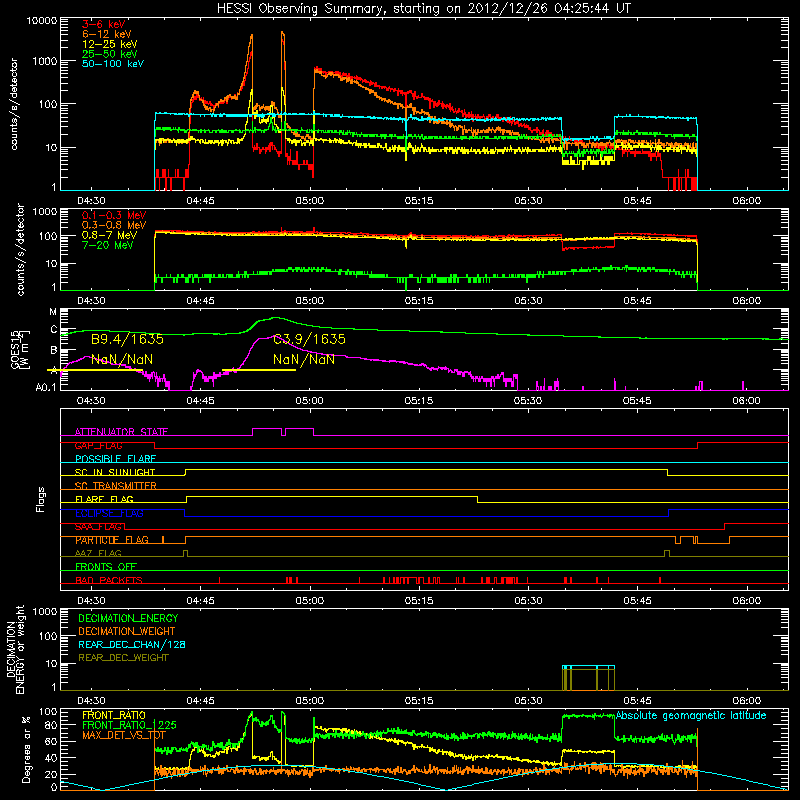Click the 0.3-0.8 MeV legend label
Screen dimensions: 800x800
point(114,225)
